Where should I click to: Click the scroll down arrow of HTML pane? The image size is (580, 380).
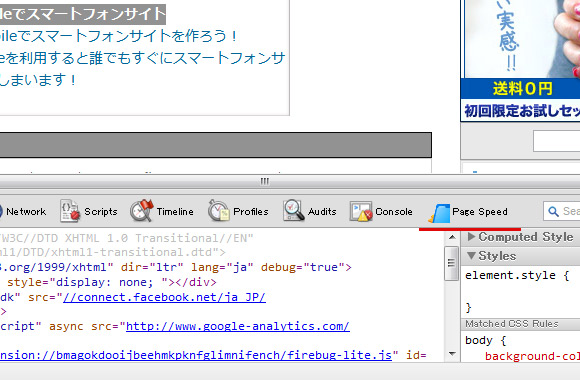pyautogui.click(x=452, y=354)
